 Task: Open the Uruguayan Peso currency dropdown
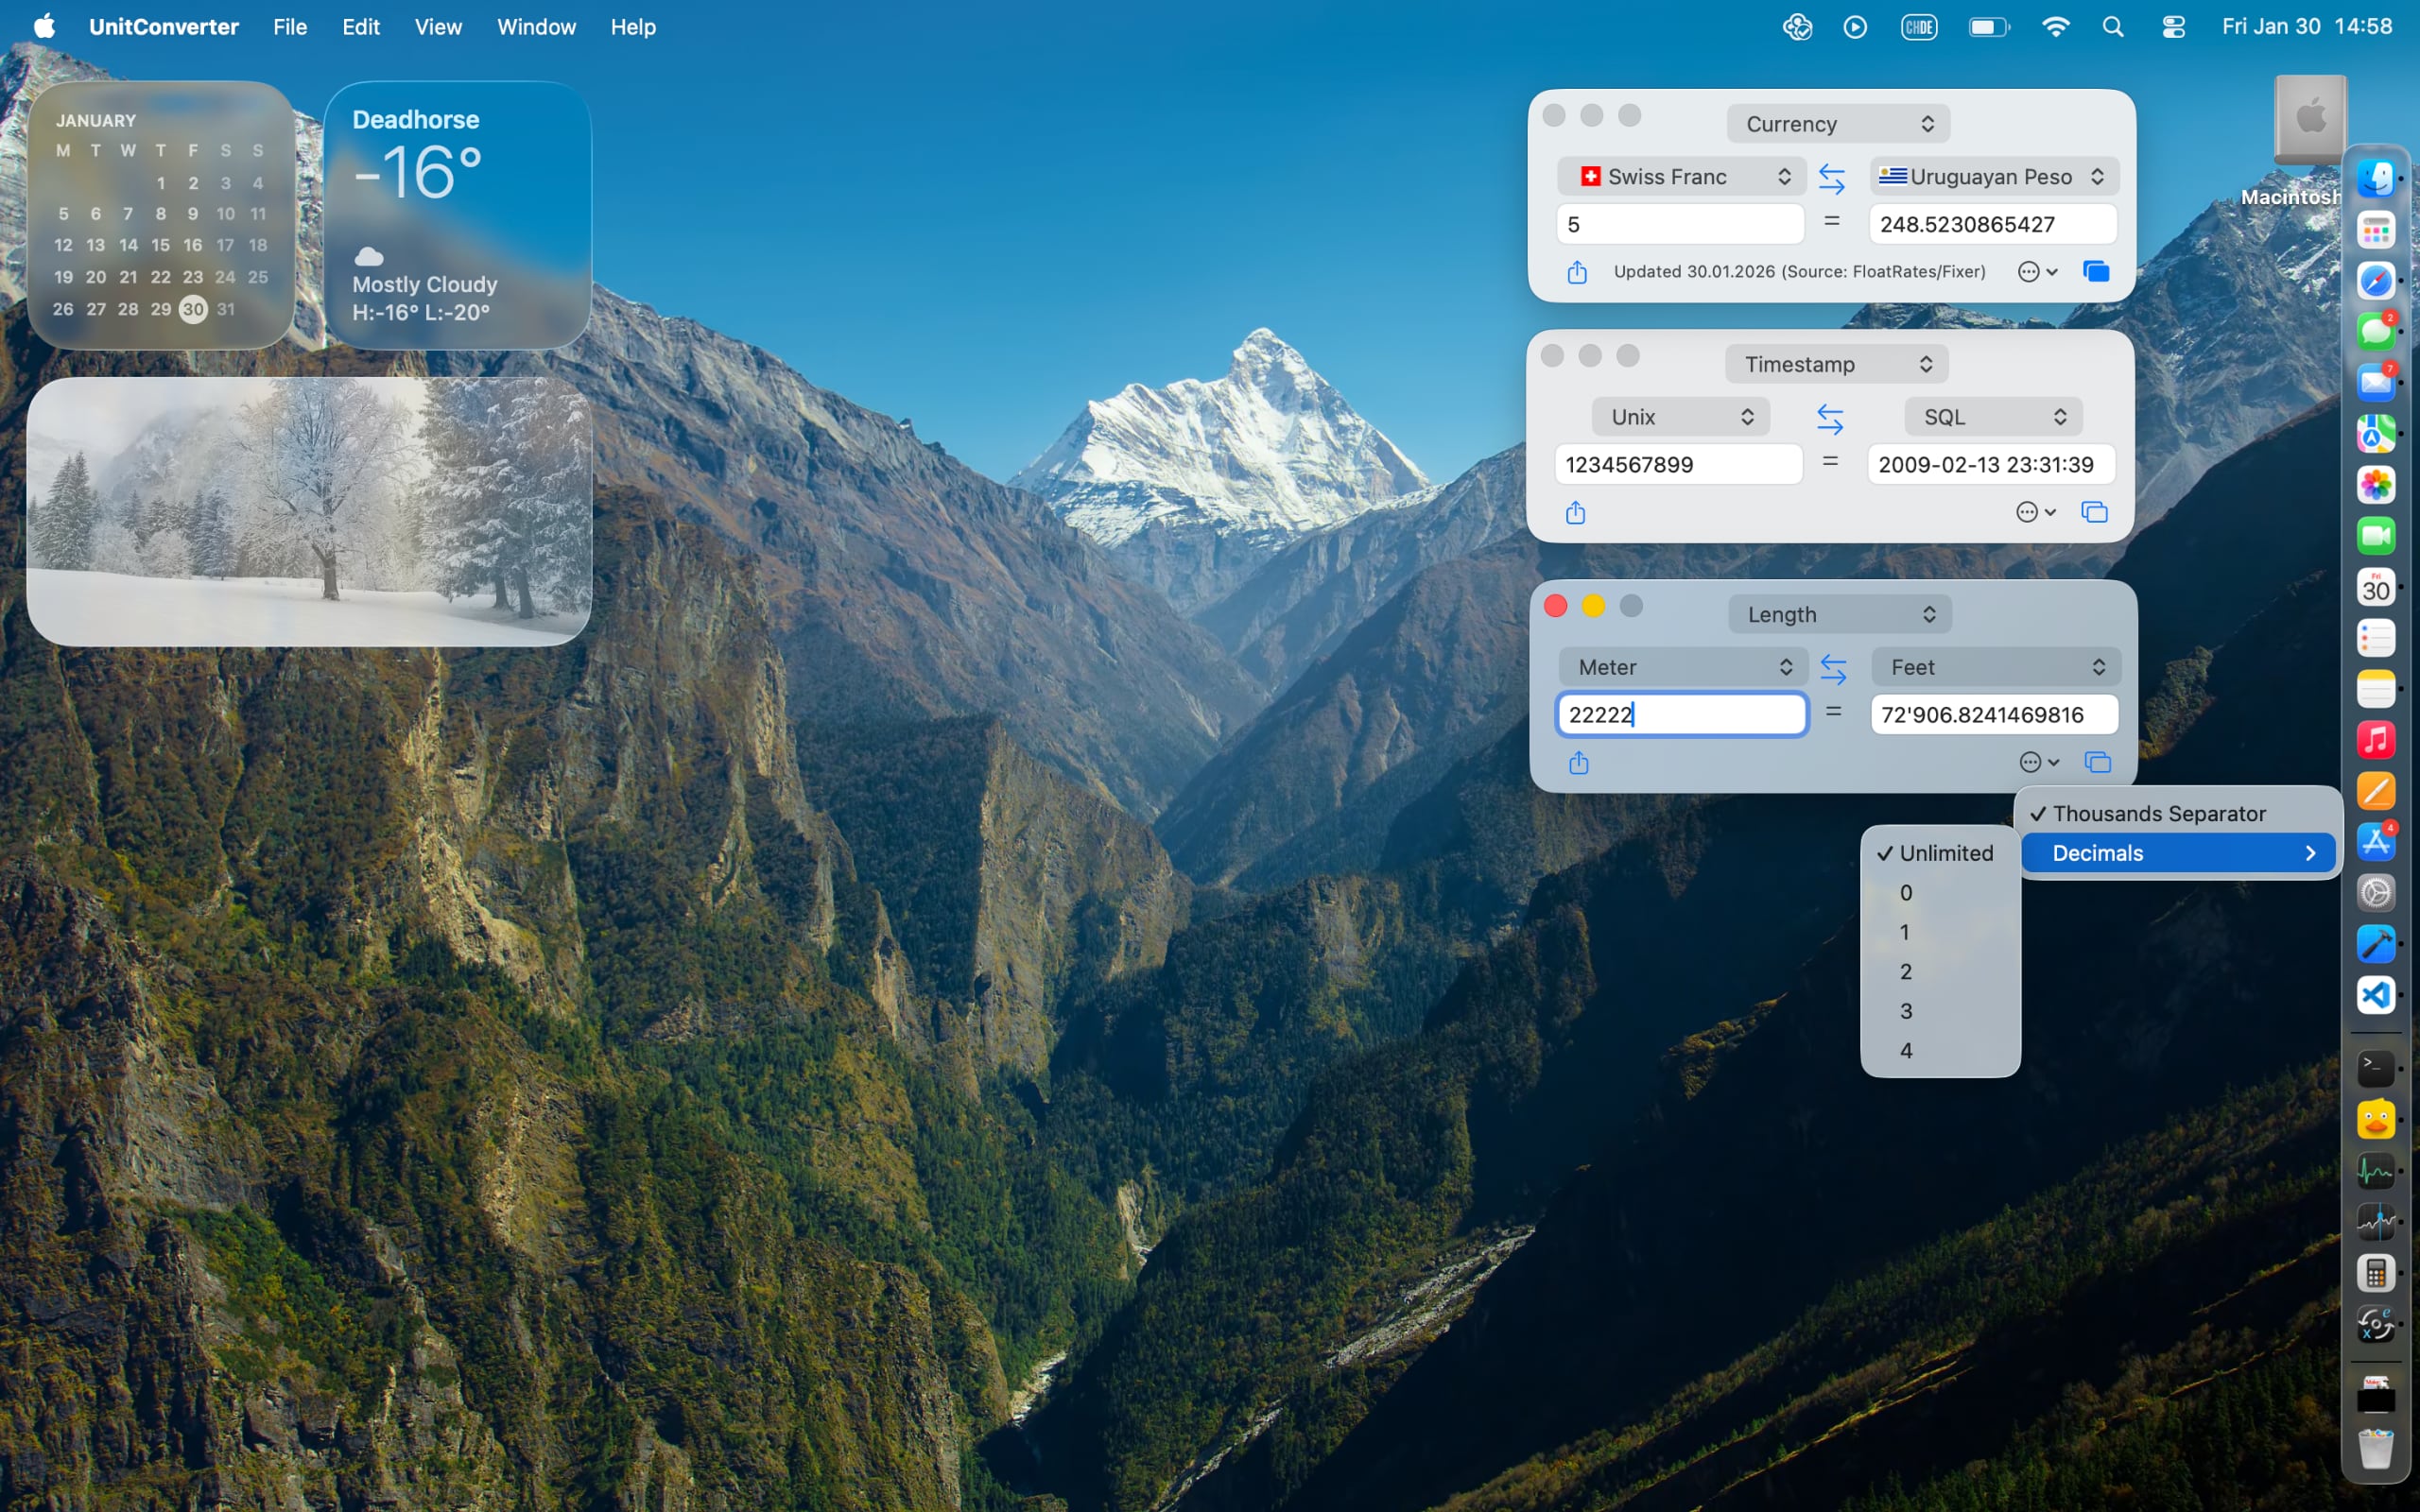click(1993, 177)
